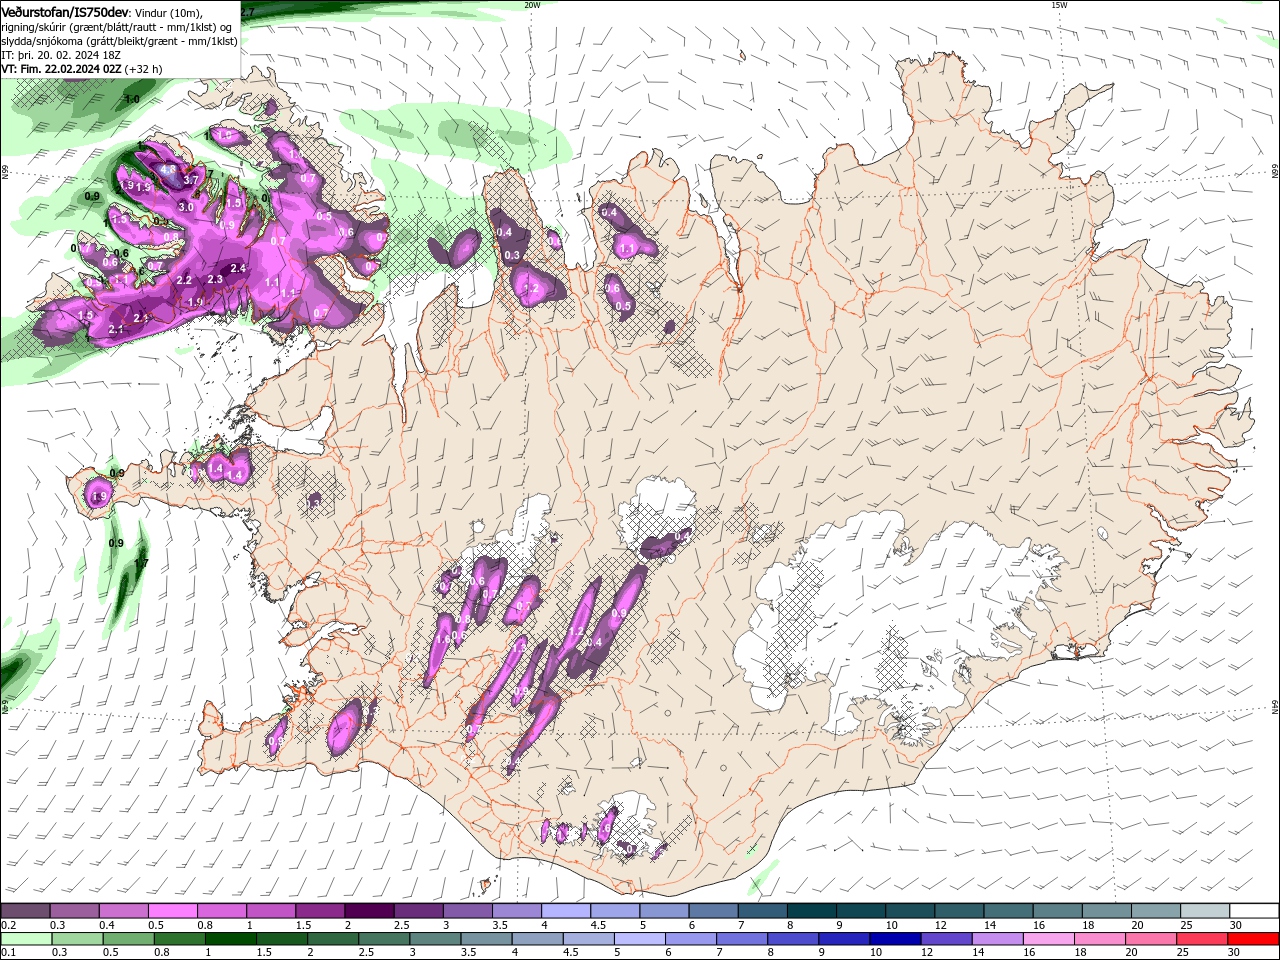The height and width of the screenshot is (960, 1280).
Task: Click the '2.3' precipitation value on the map
Action: point(215,279)
